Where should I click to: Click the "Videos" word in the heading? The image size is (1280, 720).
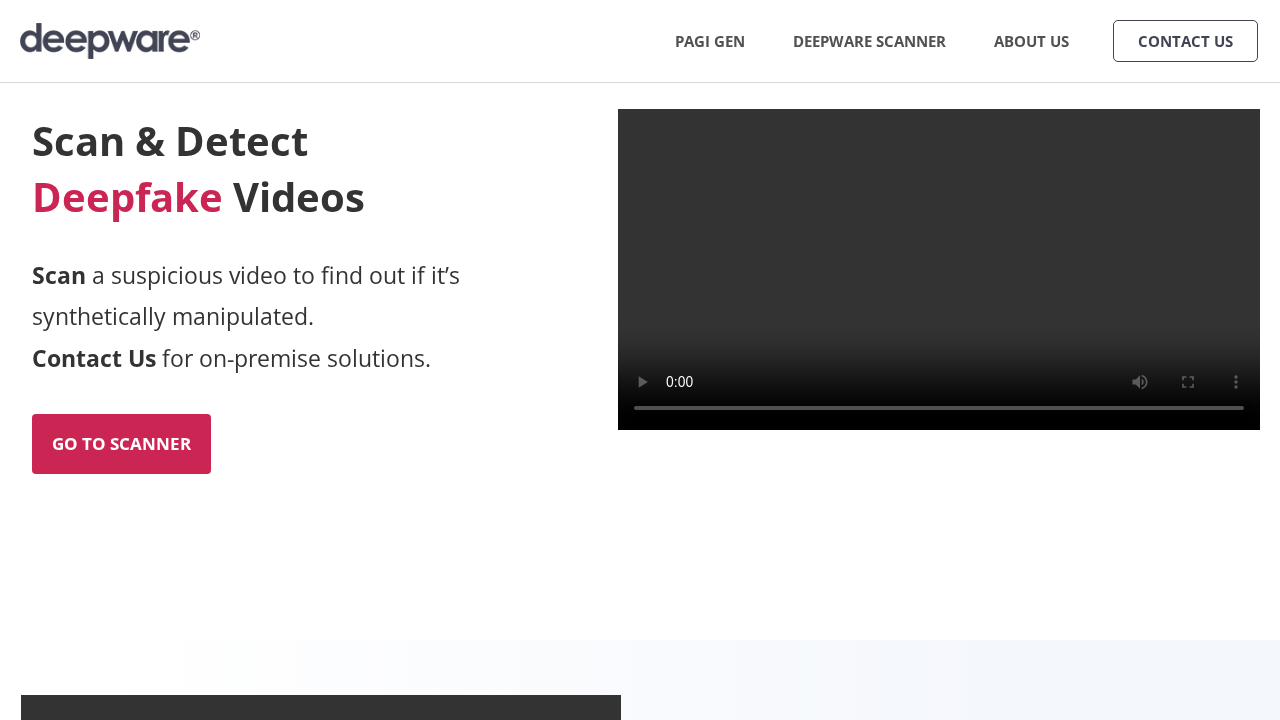(x=298, y=197)
